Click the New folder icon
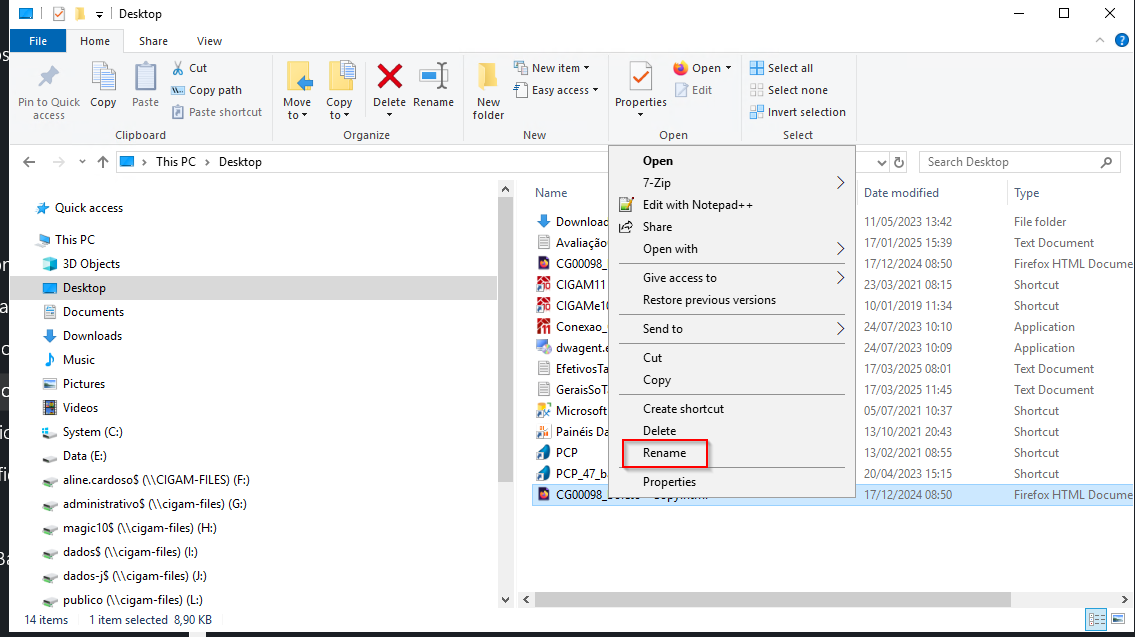 (488, 77)
